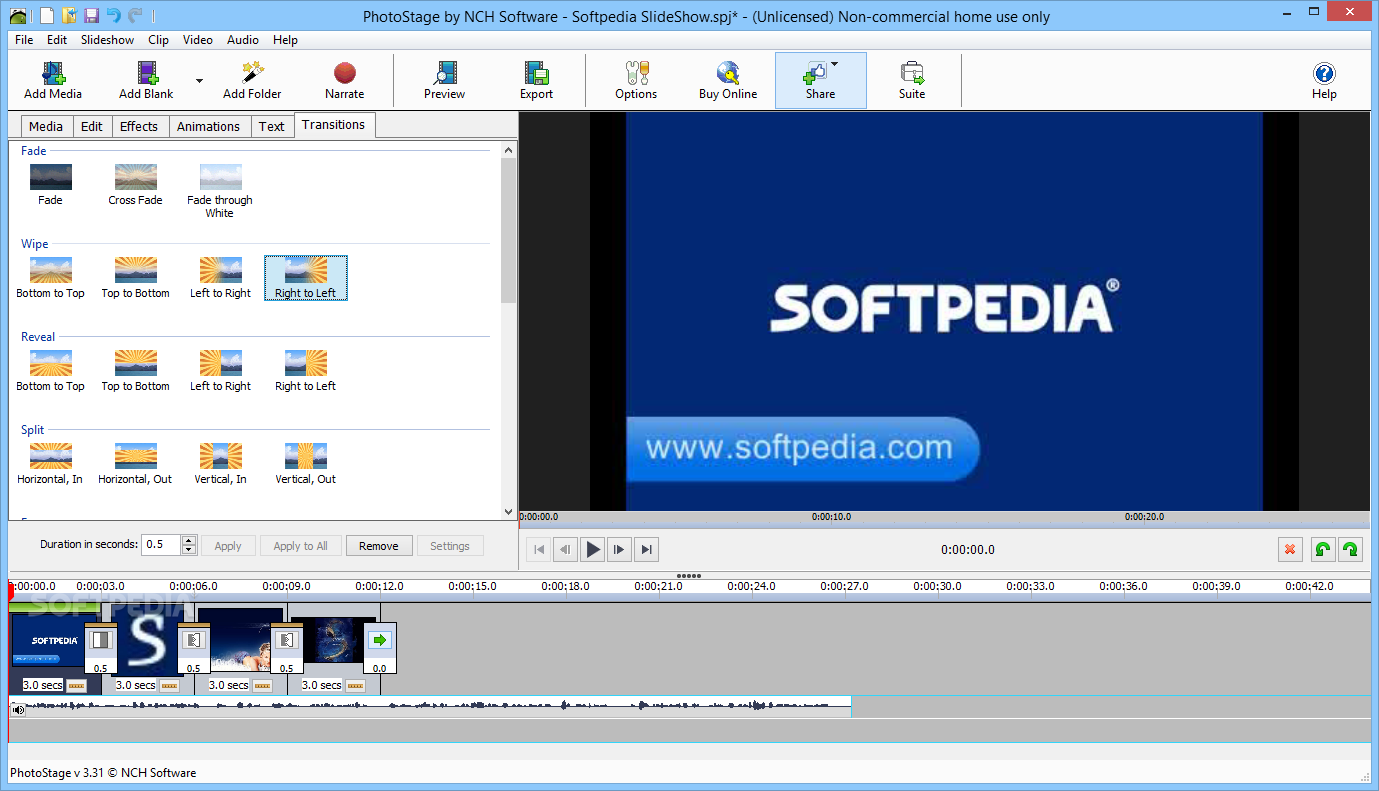Open the Clip menu
The width and height of the screenshot is (1379, 791).
[x=158, y=40]
